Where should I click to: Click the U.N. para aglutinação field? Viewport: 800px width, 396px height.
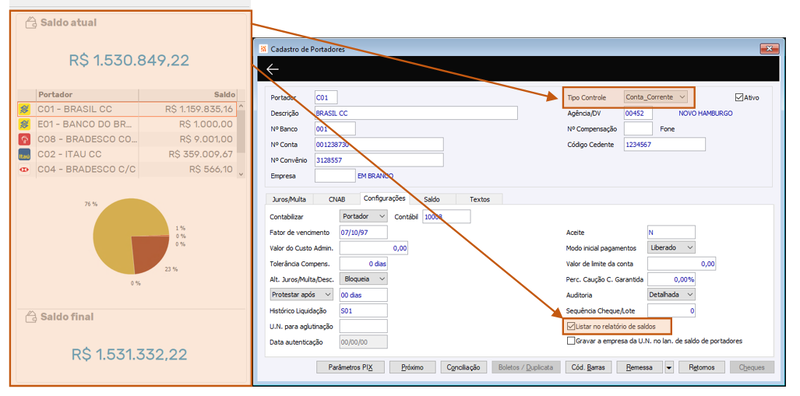[x=363, y=326]
